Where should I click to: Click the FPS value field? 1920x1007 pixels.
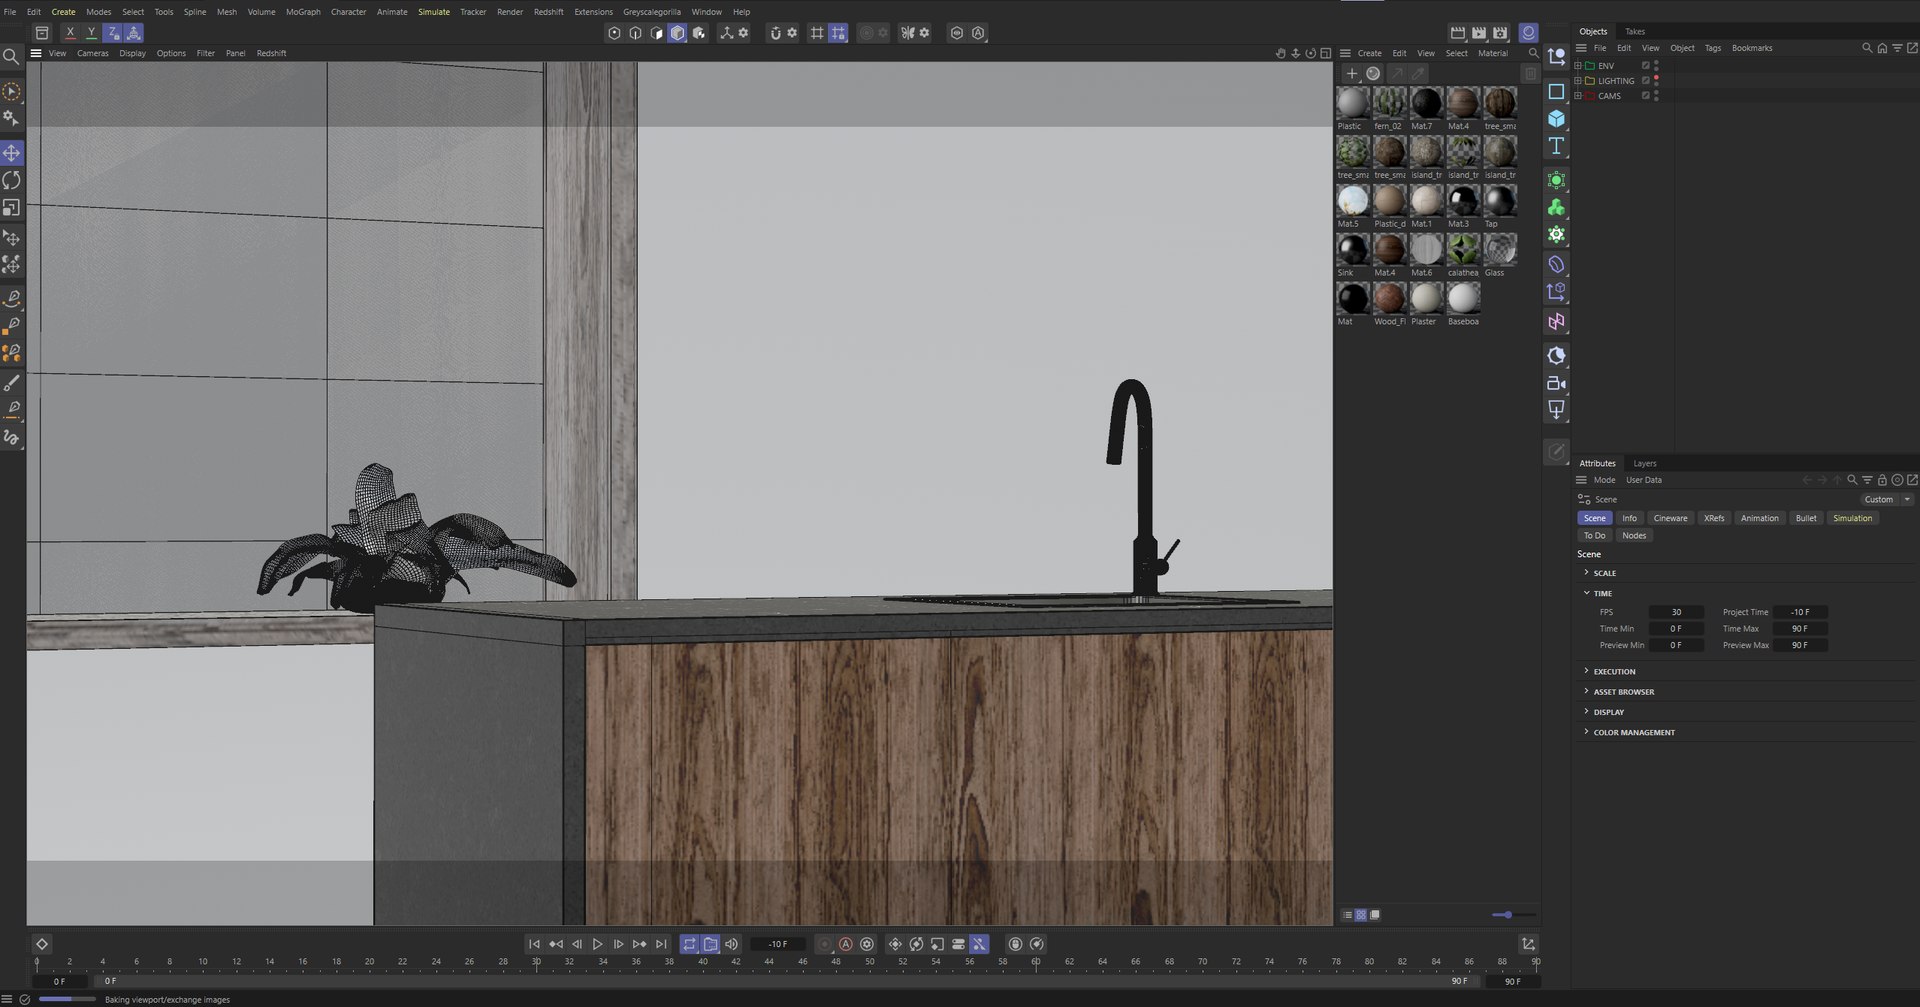[1676, 612]
